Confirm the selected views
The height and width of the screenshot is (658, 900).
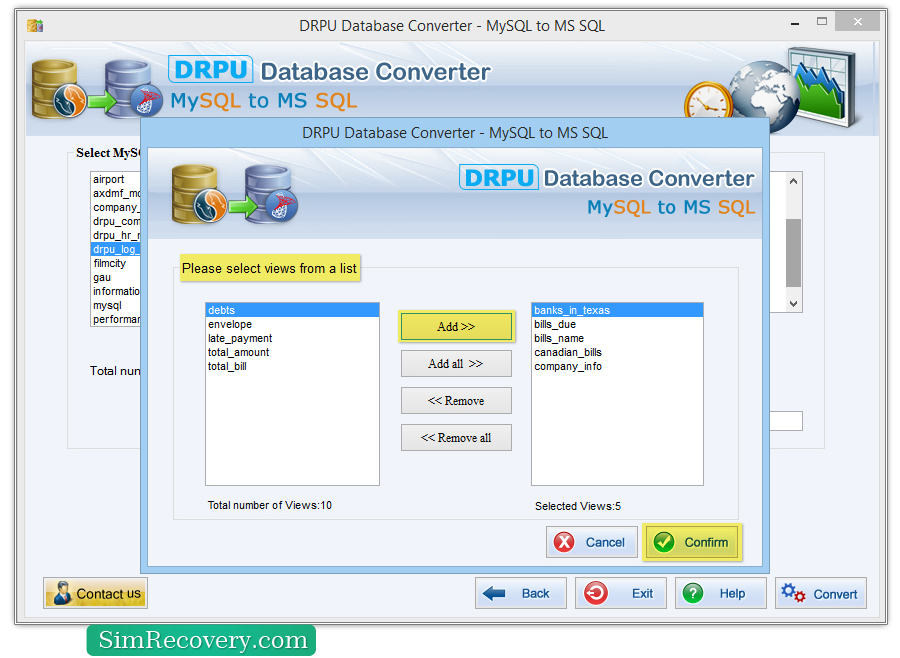pyautogui.click(x=692, y=542)
